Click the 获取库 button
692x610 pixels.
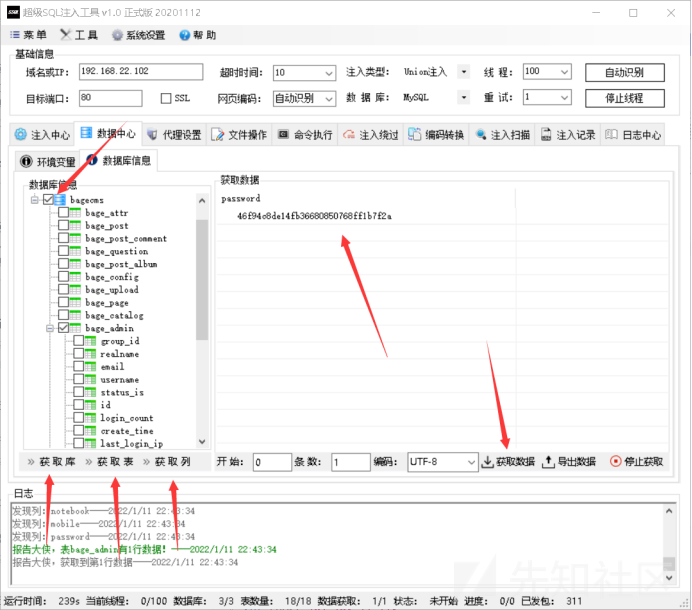pos(51,462)
